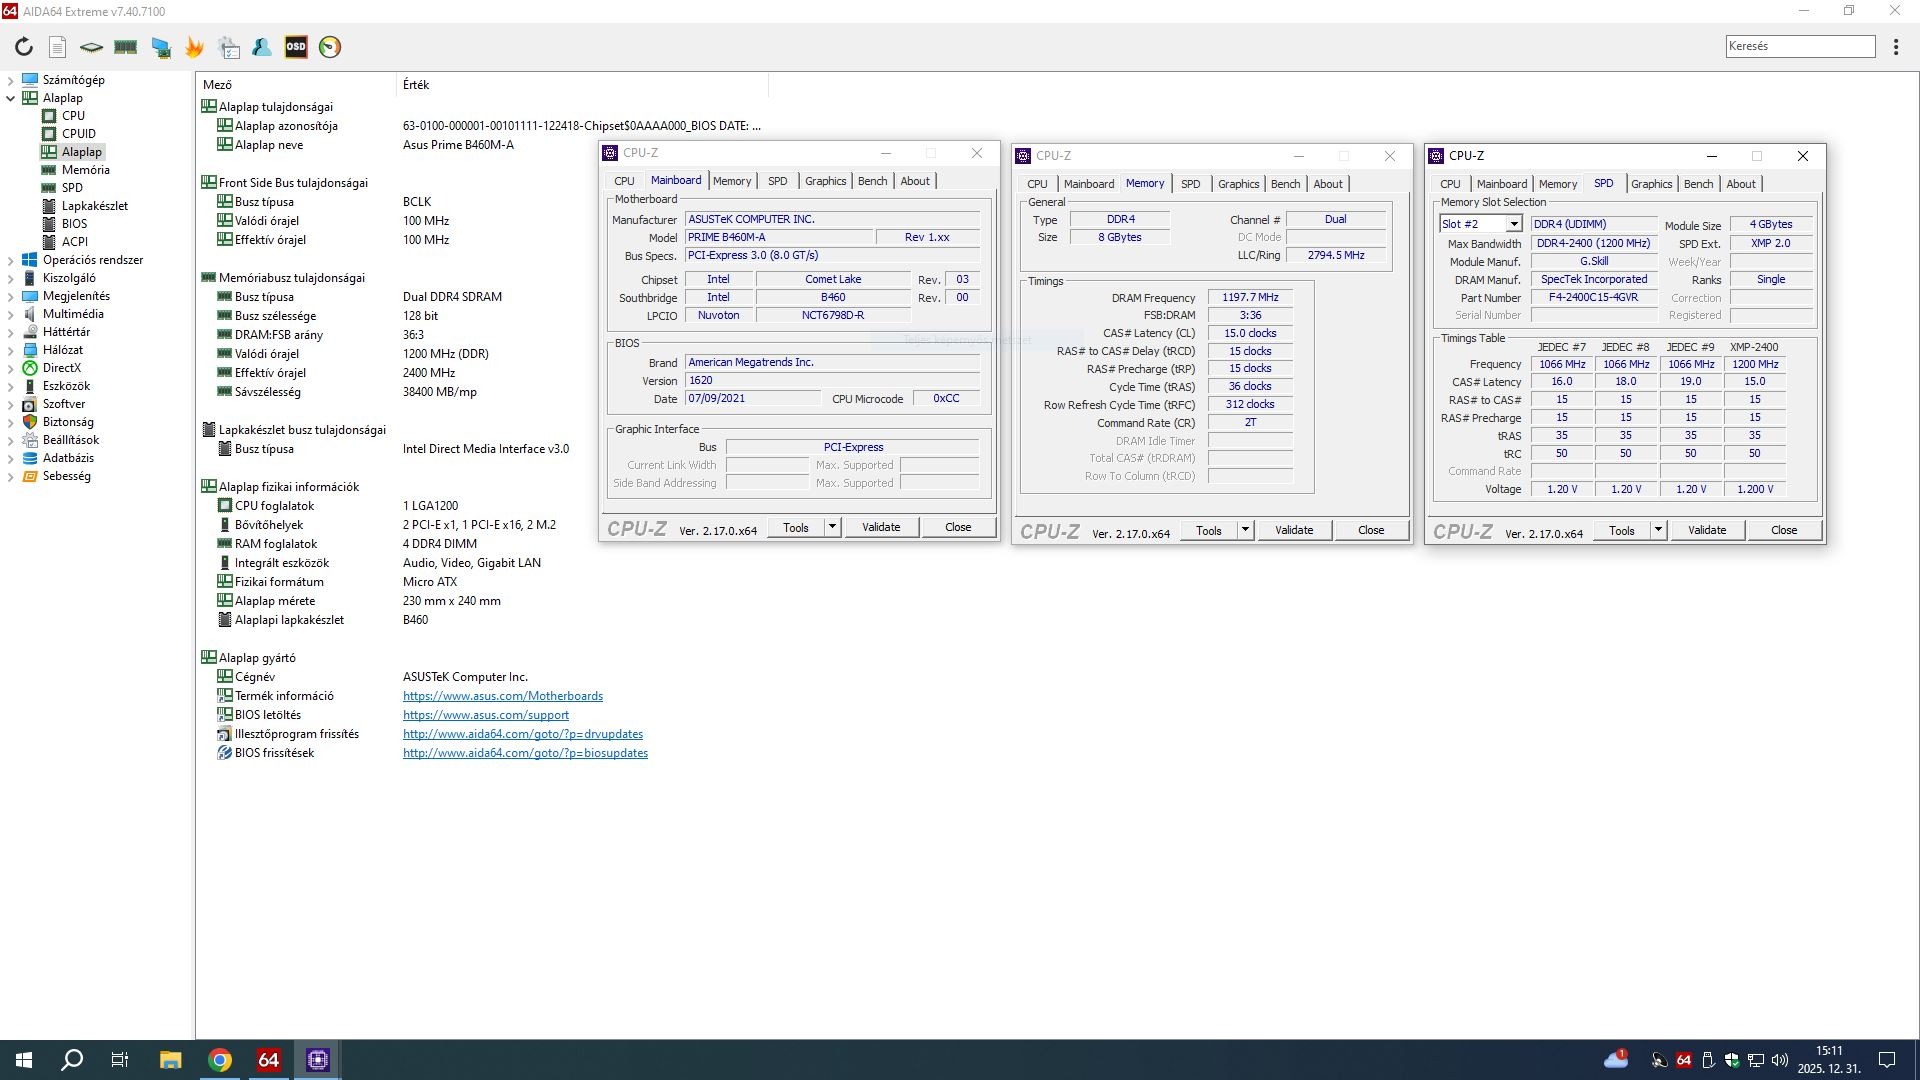Open the Report document icon
The image size is (1920, 1080).
[x=58, y=47]
